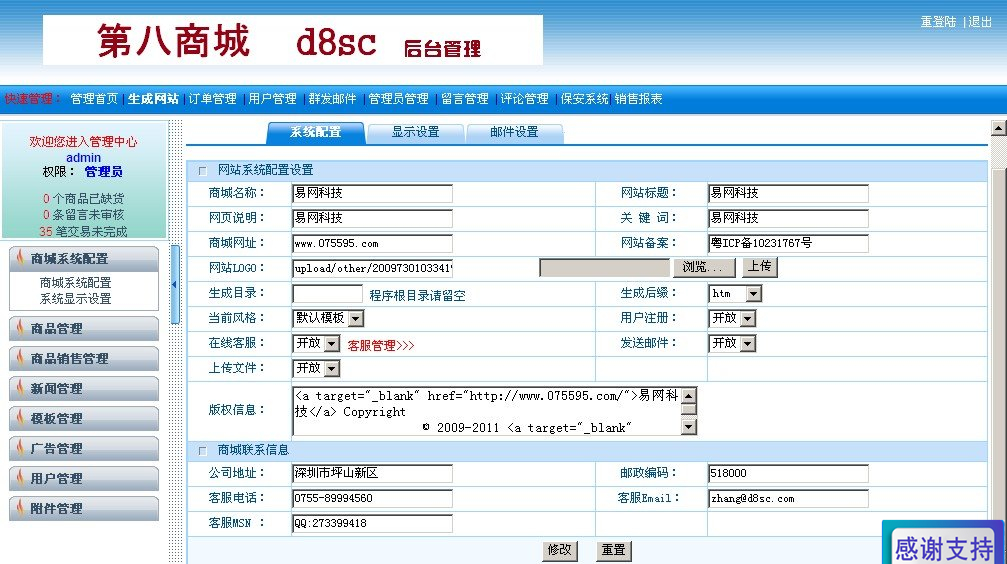Viewport: 1007px width, 564px height.
Task: Open 系统显示设置 sub-link in sidebar
Action: click(x=75, y=299)
